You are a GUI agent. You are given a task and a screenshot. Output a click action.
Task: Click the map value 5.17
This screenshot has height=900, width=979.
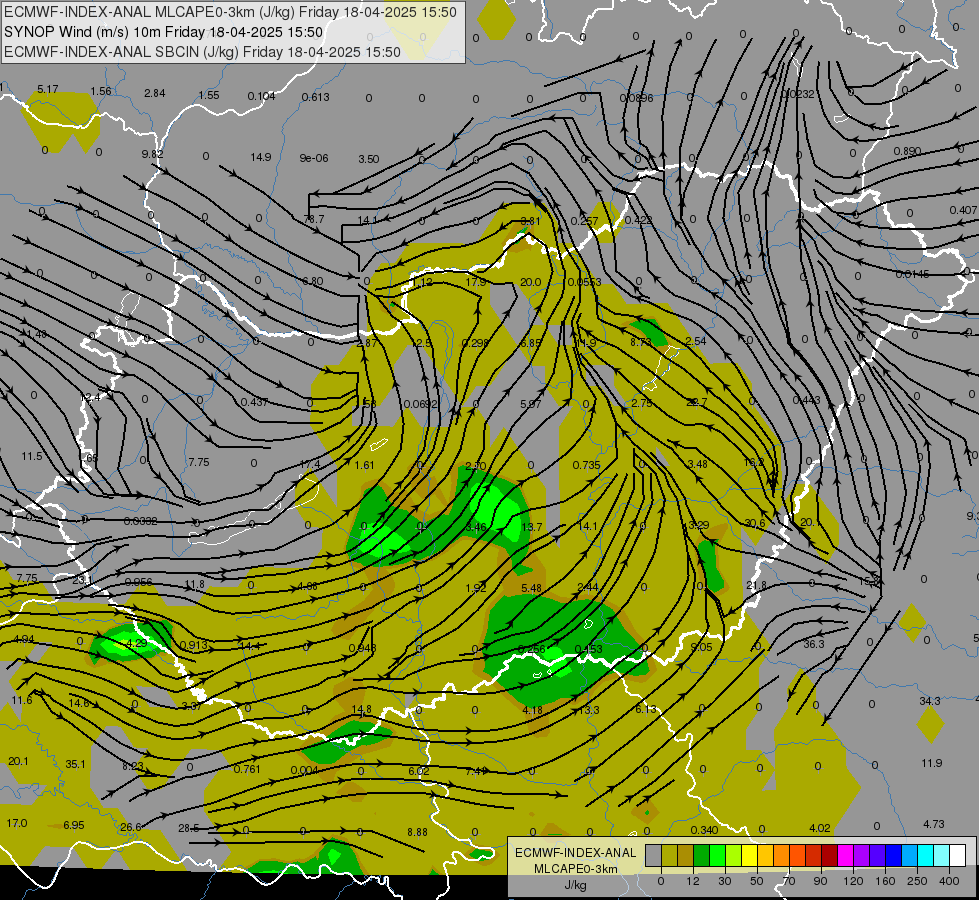pyautogui.click(x=47, y=89)
